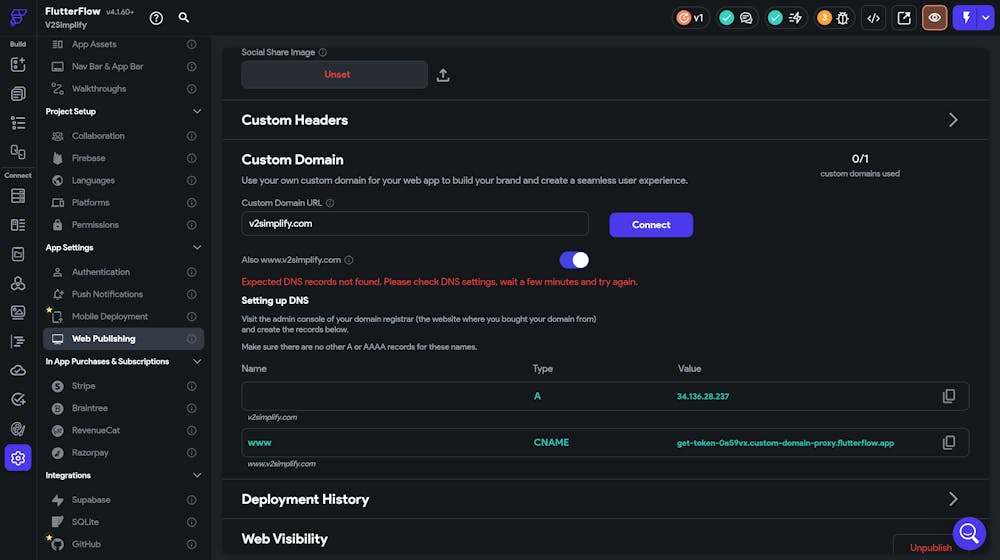Expand the Custom Headers section
Screen dimensions: 1000x560
click(953, 120)
